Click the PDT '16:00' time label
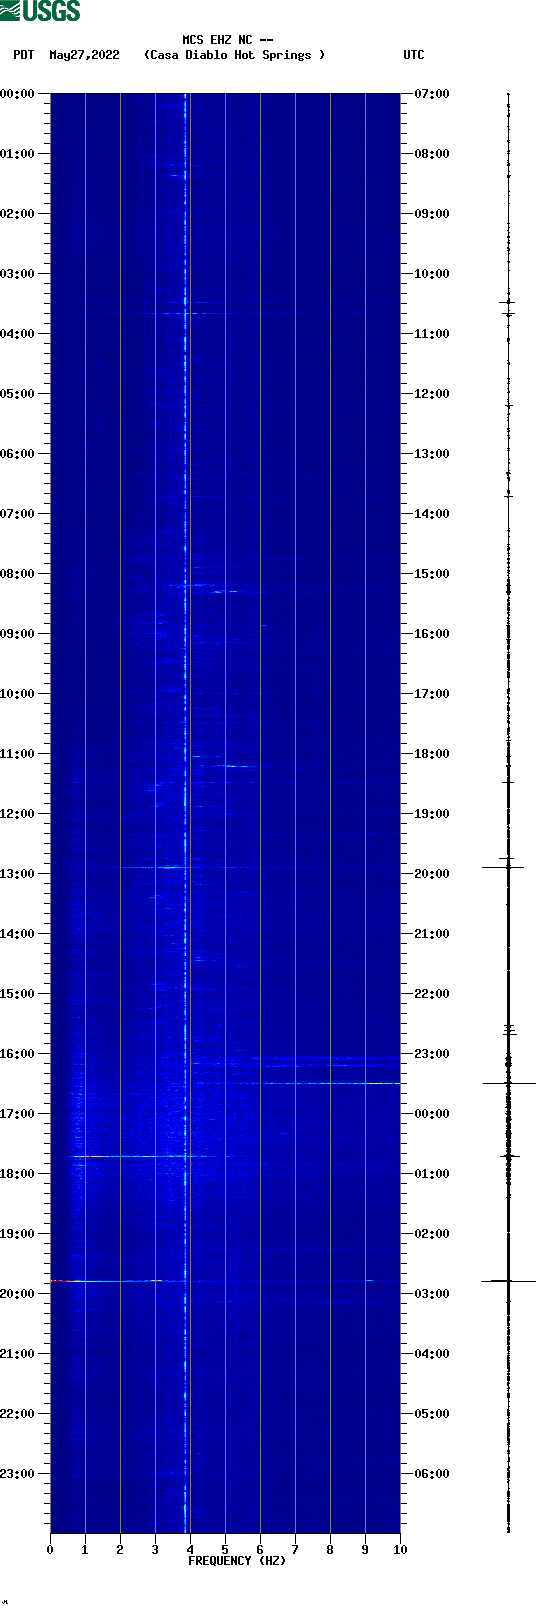Viewport: 552px width, 1613px height. (x=18, y=1054)
